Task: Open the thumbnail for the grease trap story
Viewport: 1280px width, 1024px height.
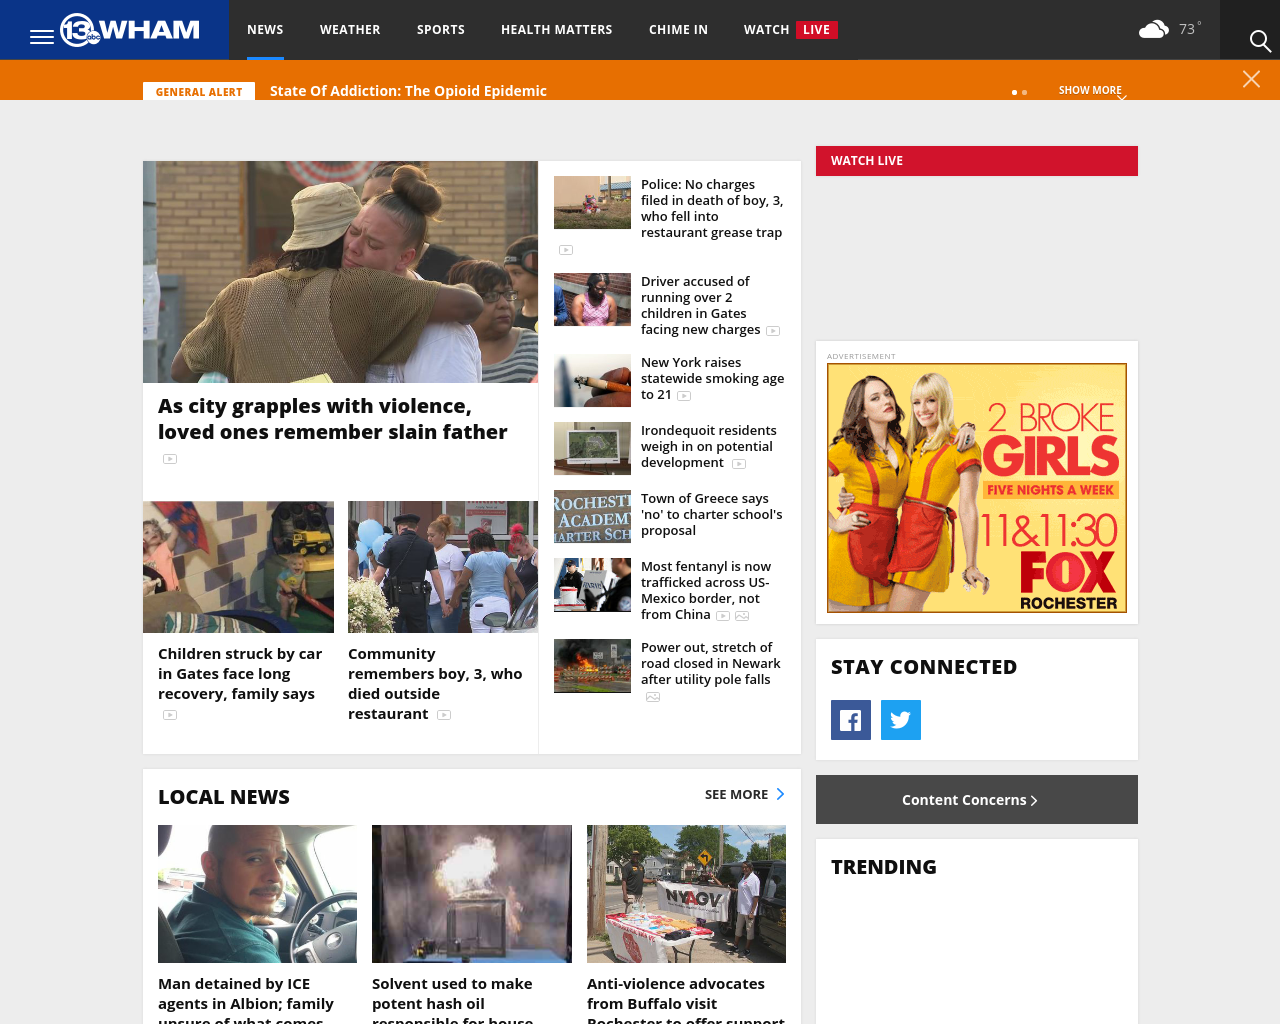Action: click(x=592, y=201)
